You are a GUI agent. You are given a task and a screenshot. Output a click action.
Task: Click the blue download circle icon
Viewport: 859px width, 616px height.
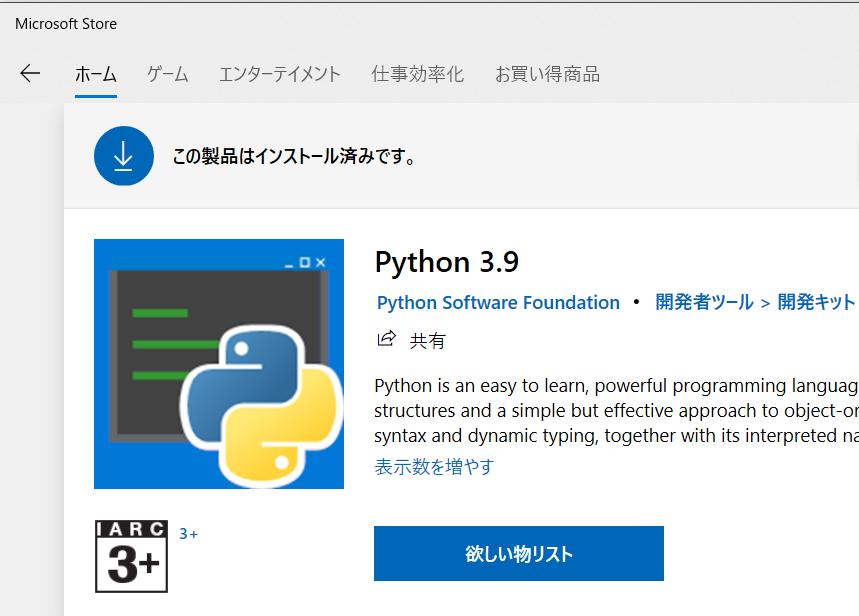124,156
